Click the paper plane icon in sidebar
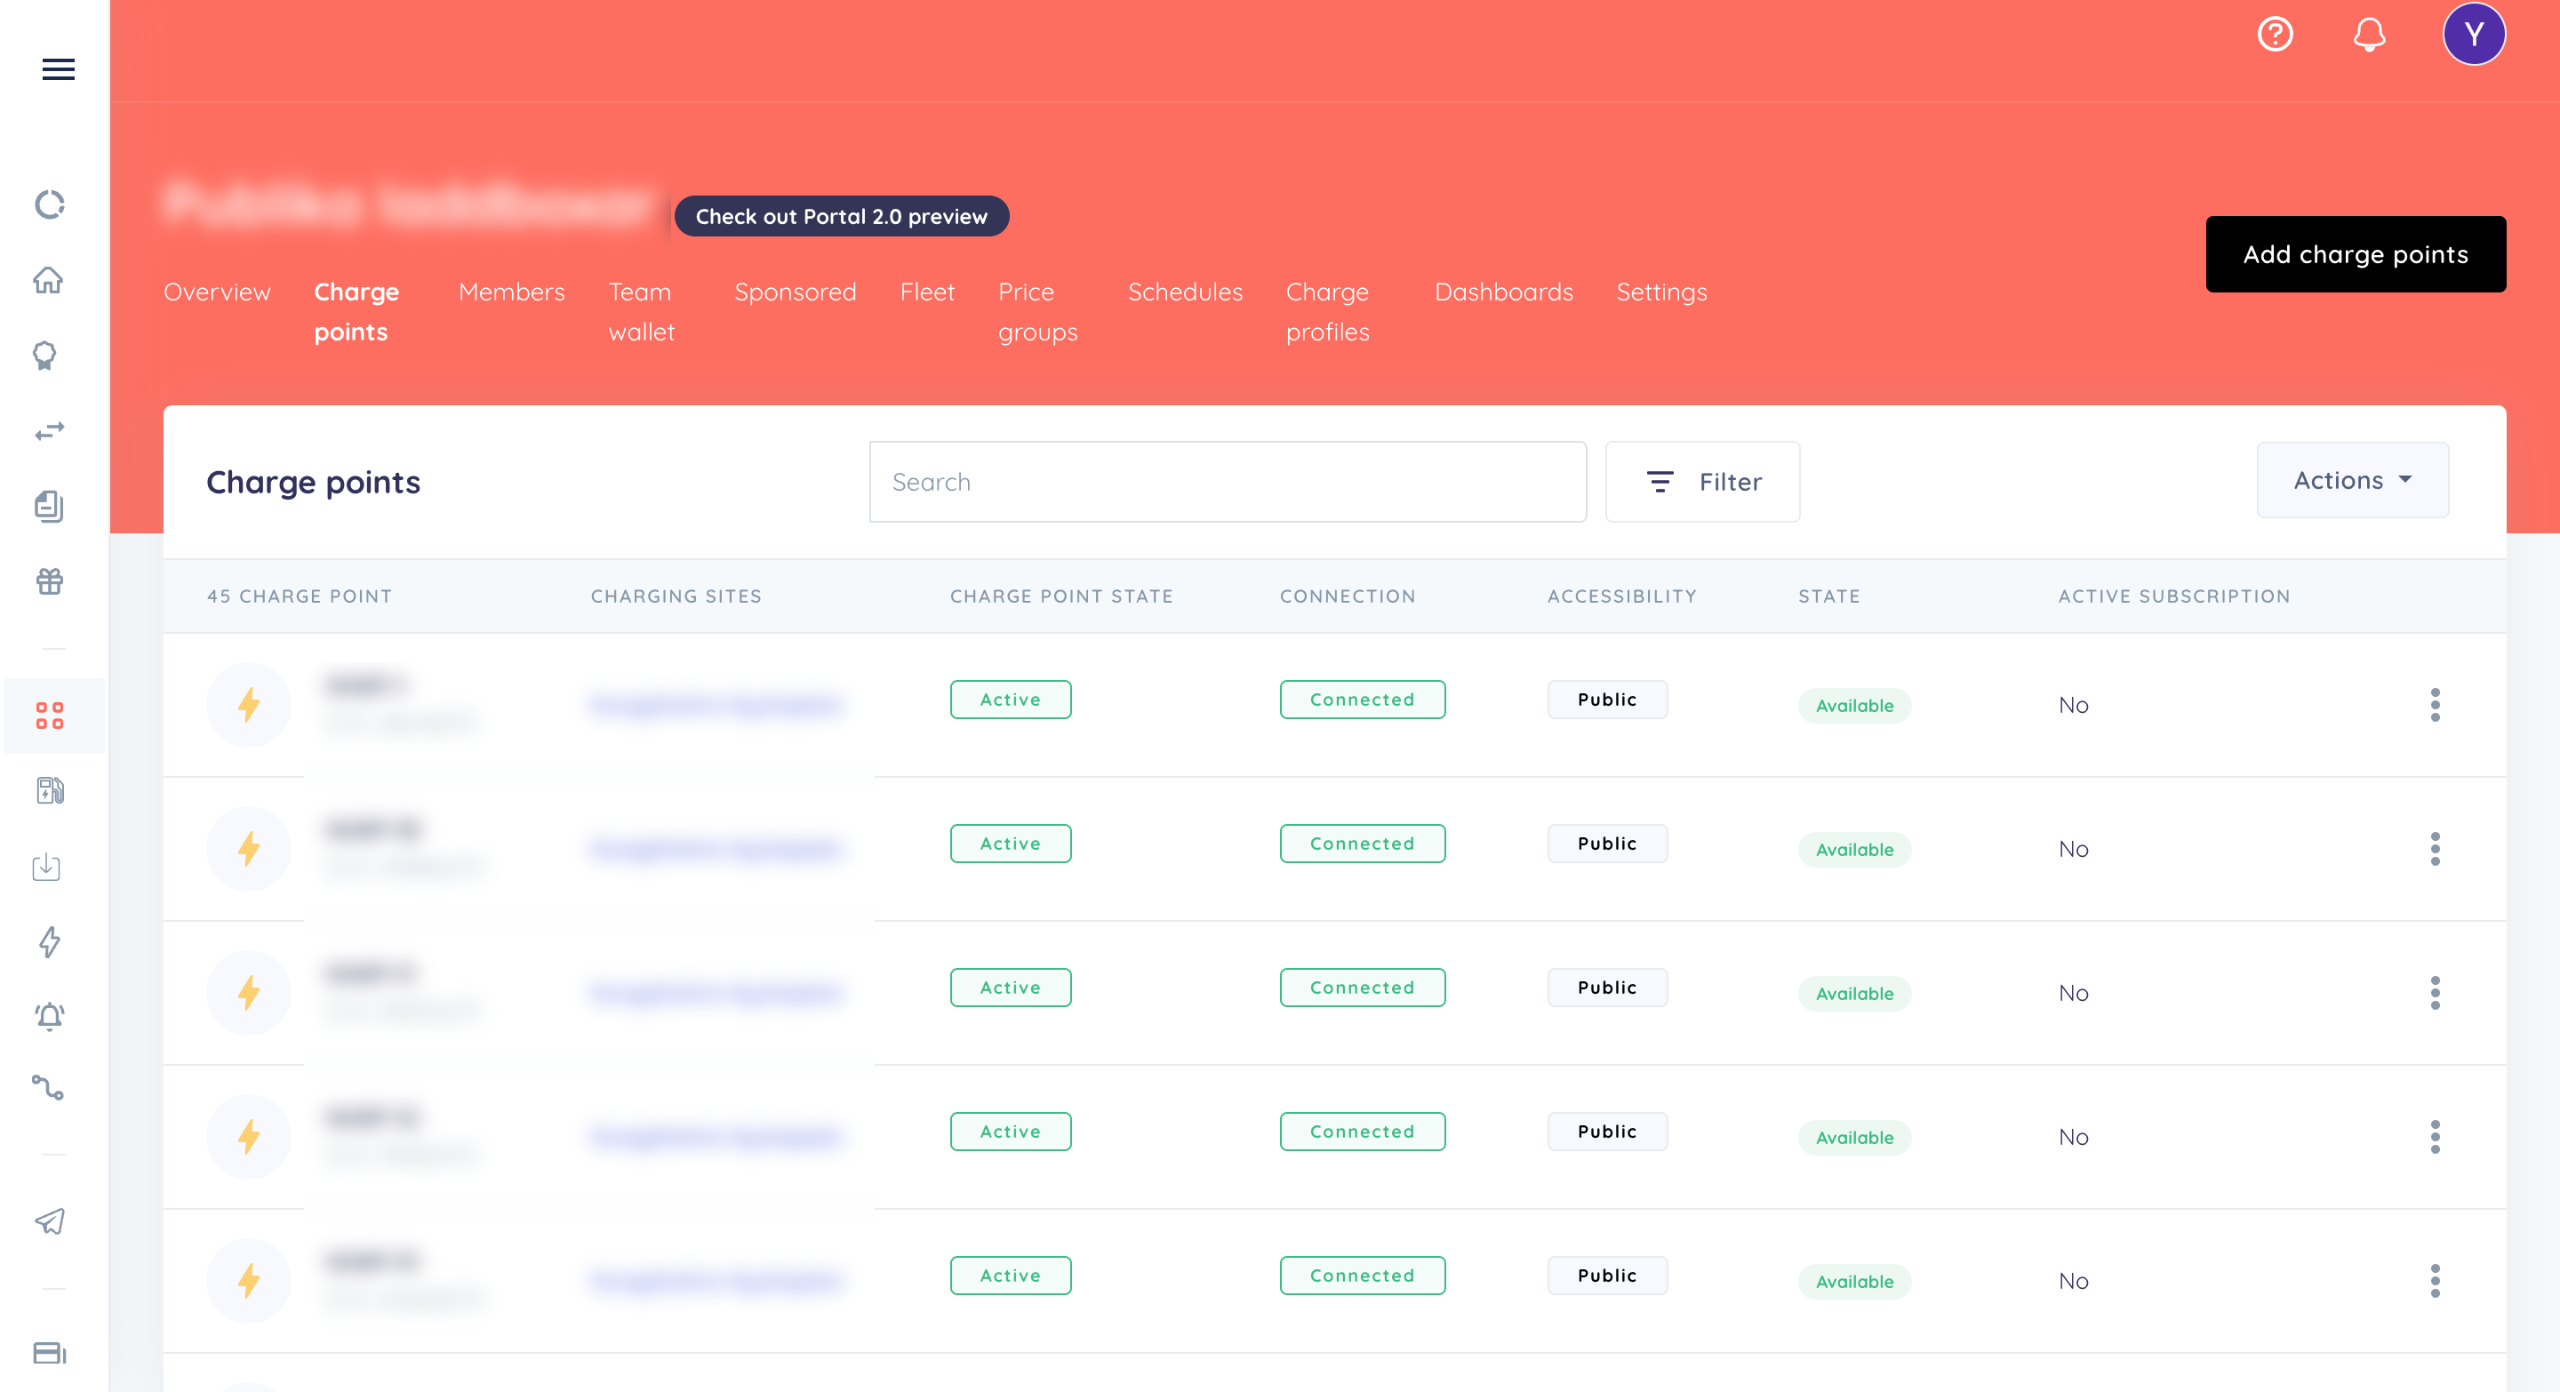The image size is (2560, 1392). pos(49,1221)
